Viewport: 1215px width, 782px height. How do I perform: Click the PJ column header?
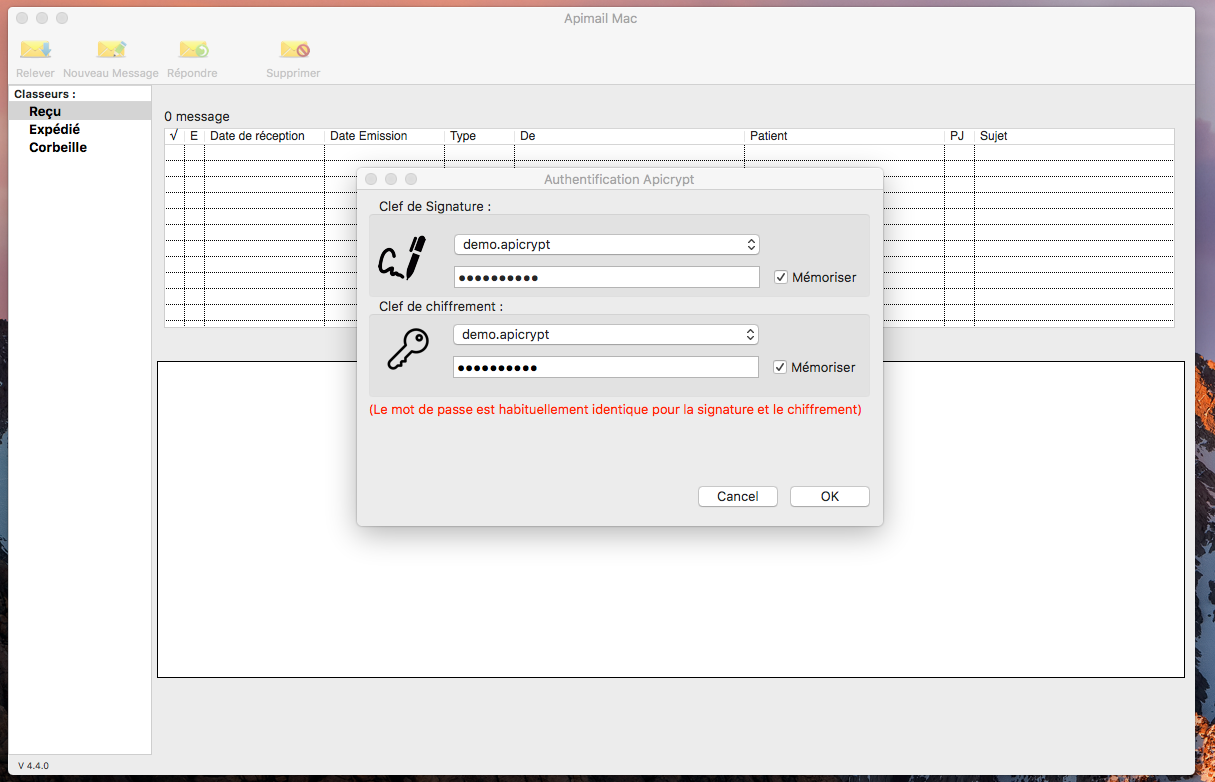[x=959, y=136]
